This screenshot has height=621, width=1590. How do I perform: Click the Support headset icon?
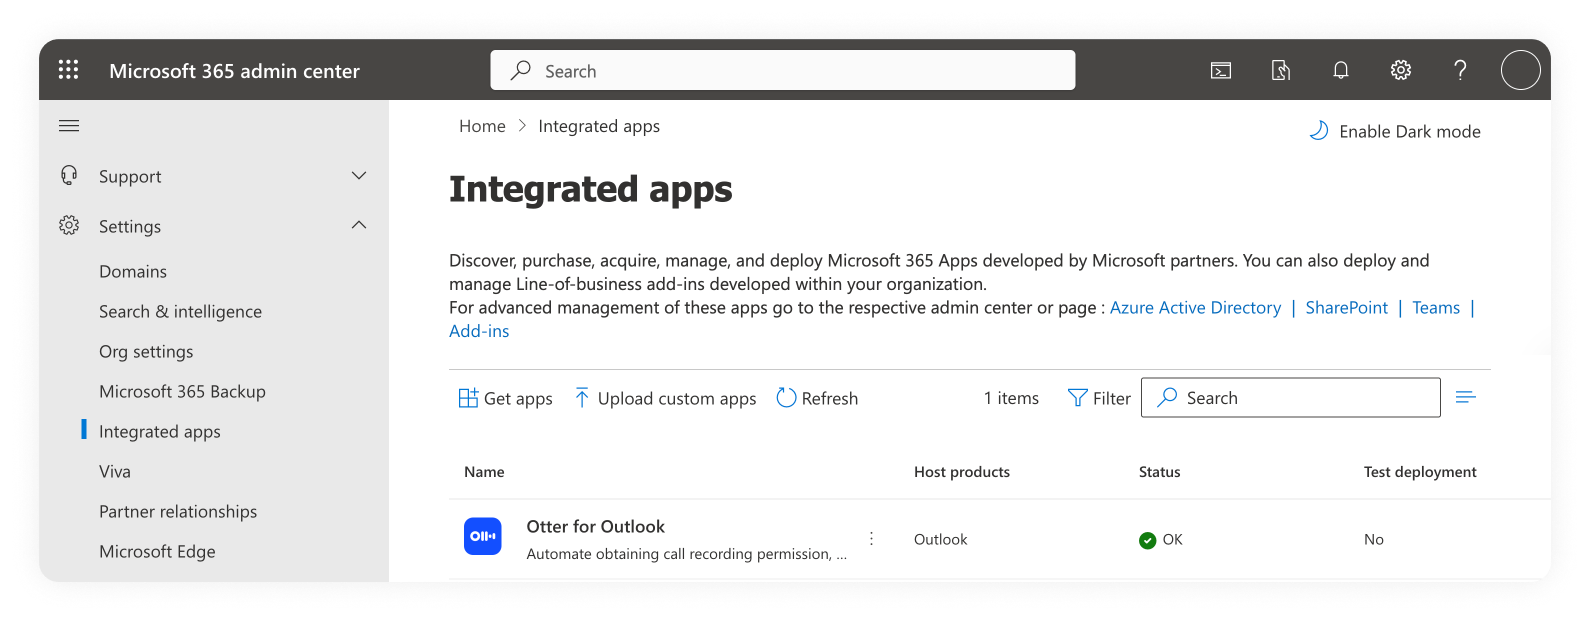coord(69,176)
